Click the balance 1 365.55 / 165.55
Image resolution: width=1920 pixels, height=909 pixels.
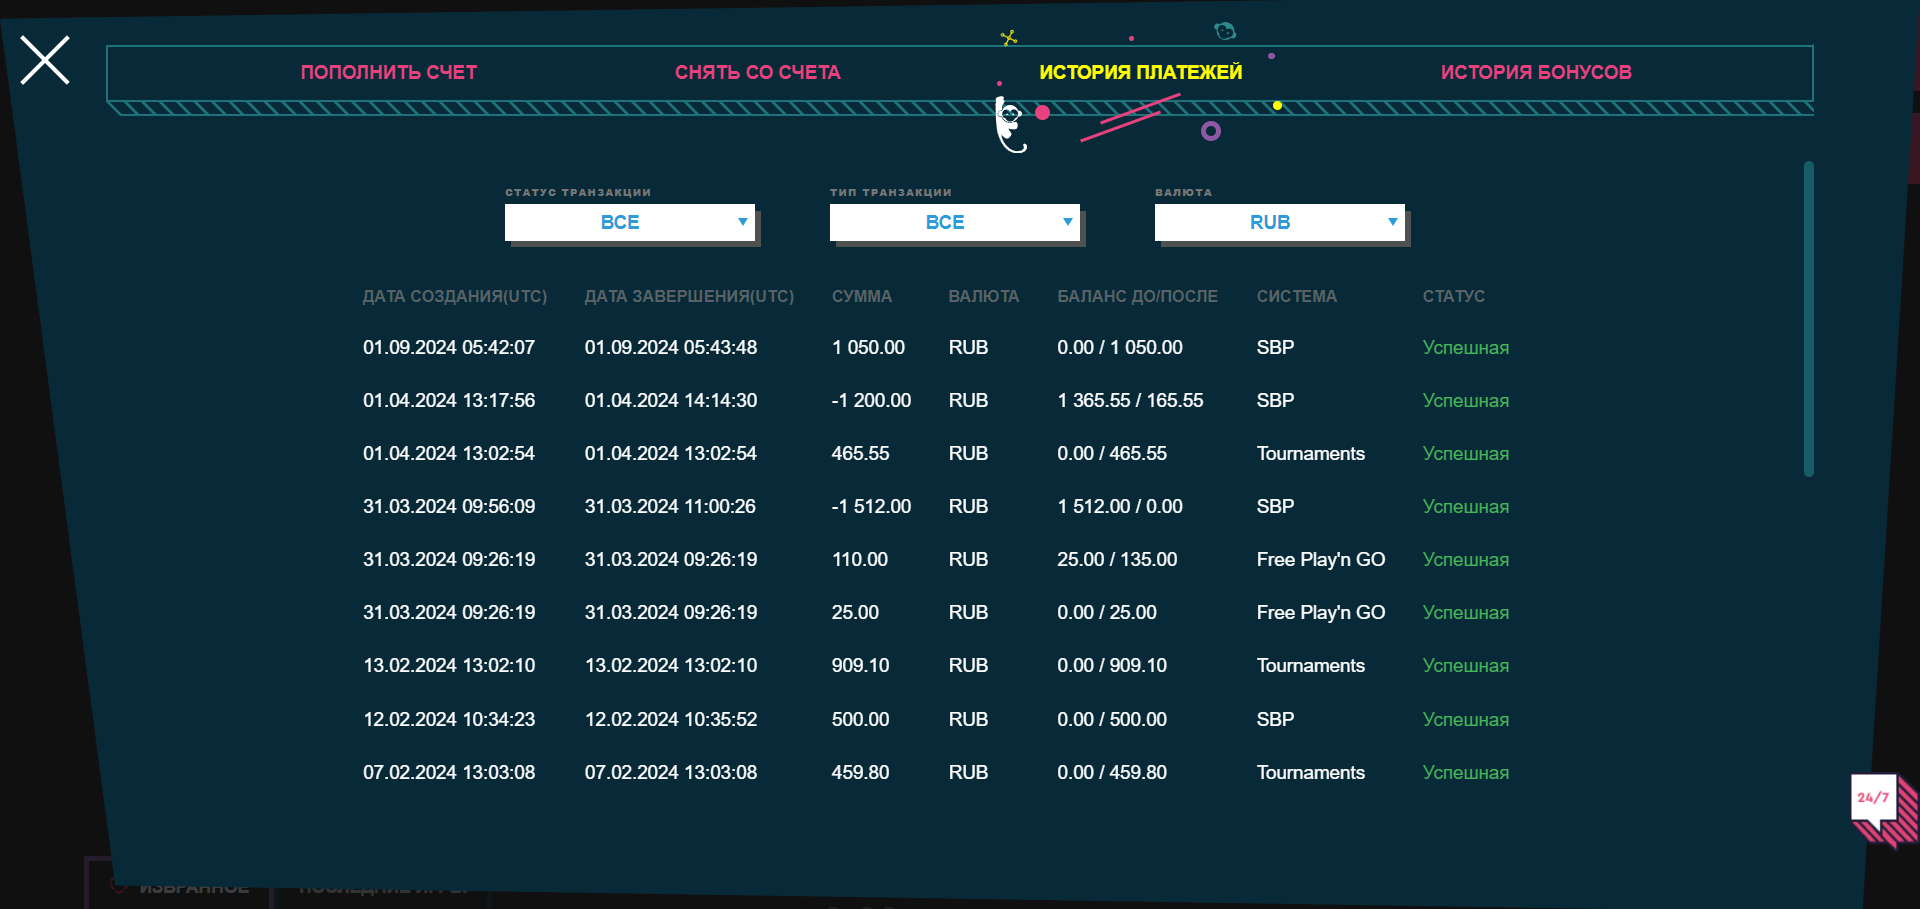1130,400
